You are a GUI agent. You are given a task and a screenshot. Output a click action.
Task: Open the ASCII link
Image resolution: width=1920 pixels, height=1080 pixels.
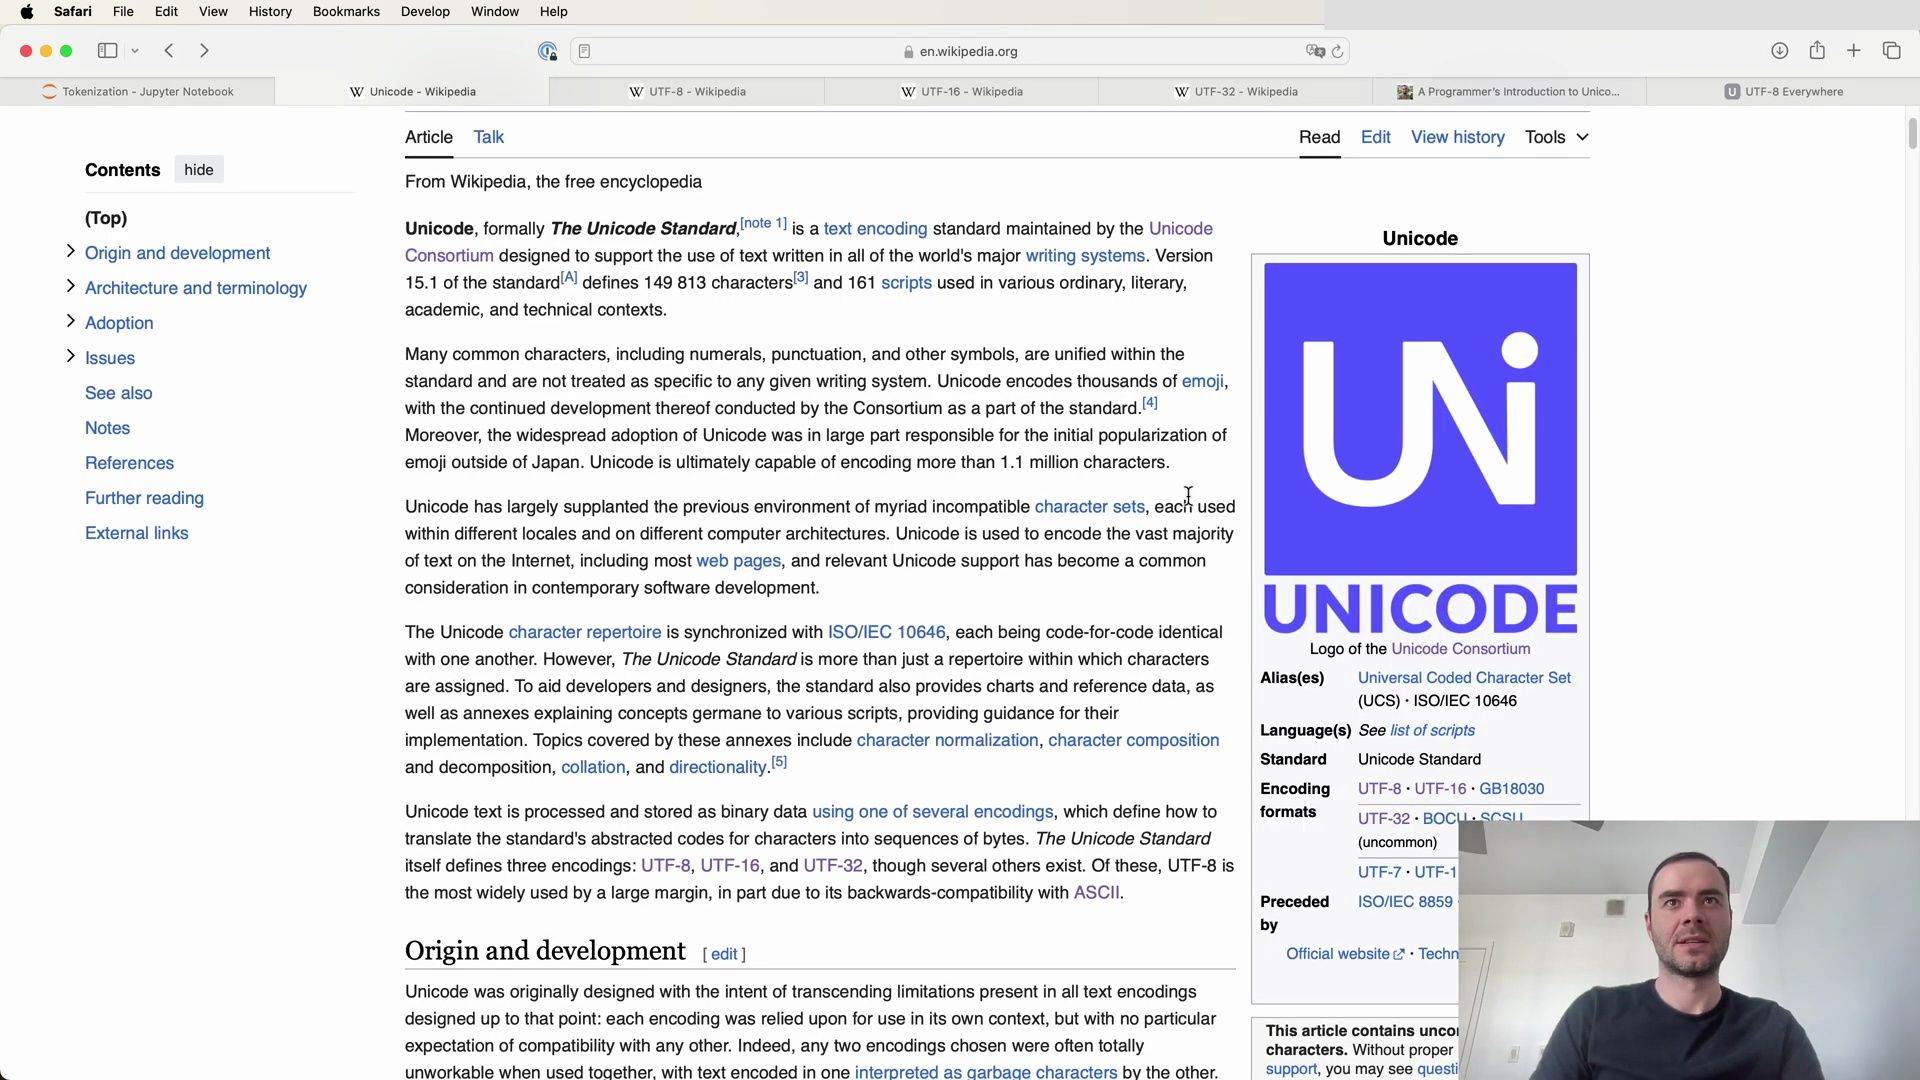(1096, 893)
